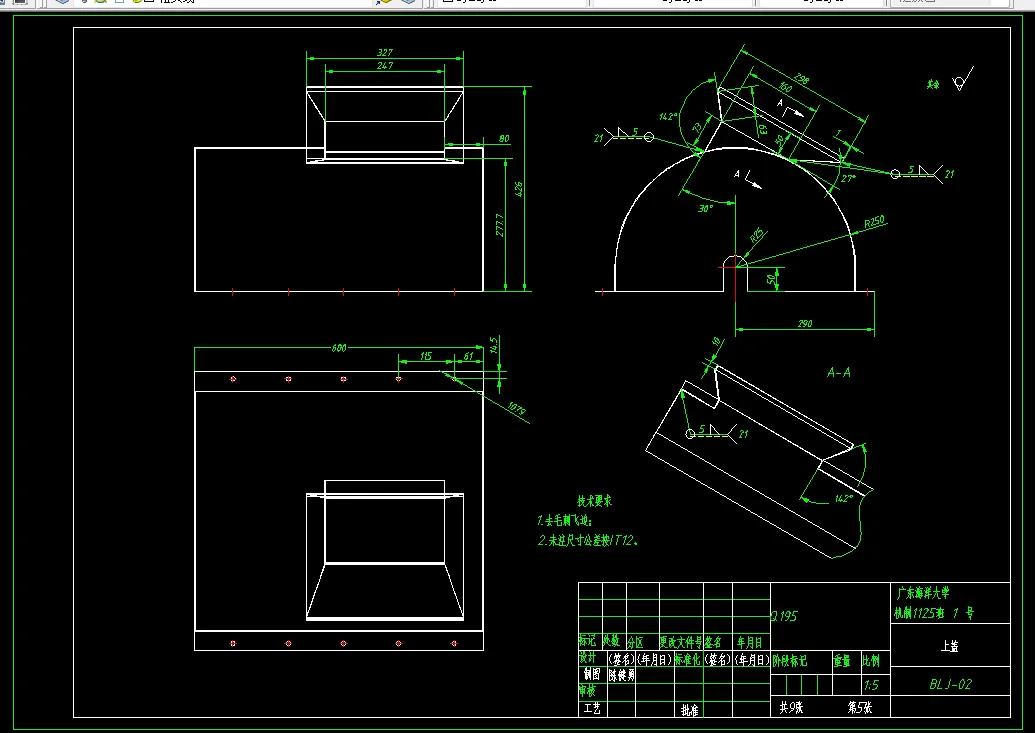Select the 61 dimension in top view

click(x=468, y=357)
